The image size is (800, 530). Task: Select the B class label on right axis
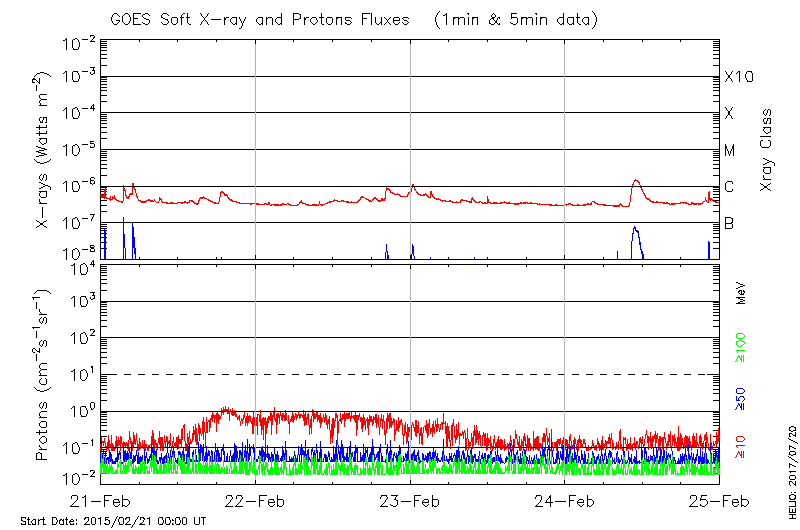tap(729, 223)
